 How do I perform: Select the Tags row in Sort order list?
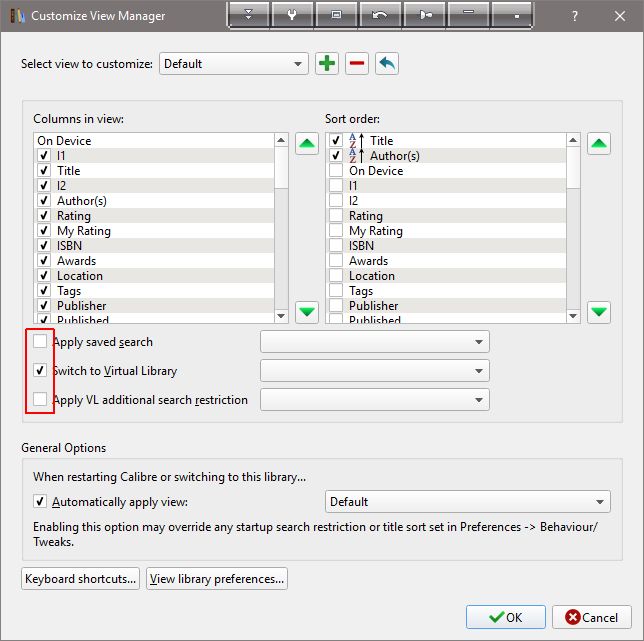(x=446, y=291)
